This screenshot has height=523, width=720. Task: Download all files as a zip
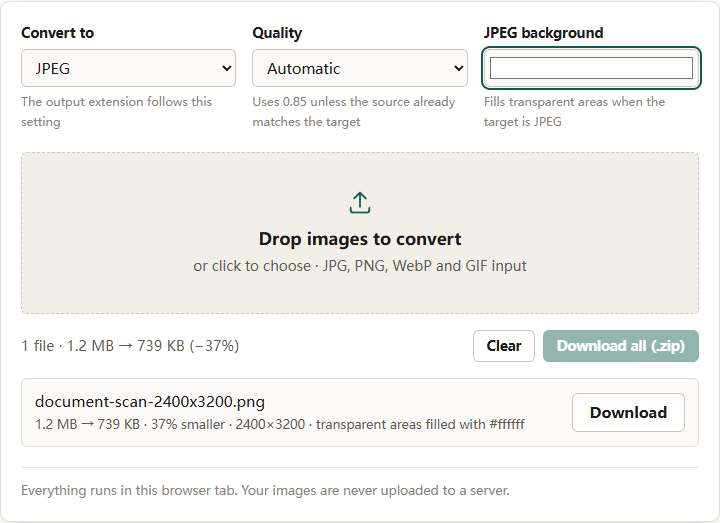coord(621,346)
